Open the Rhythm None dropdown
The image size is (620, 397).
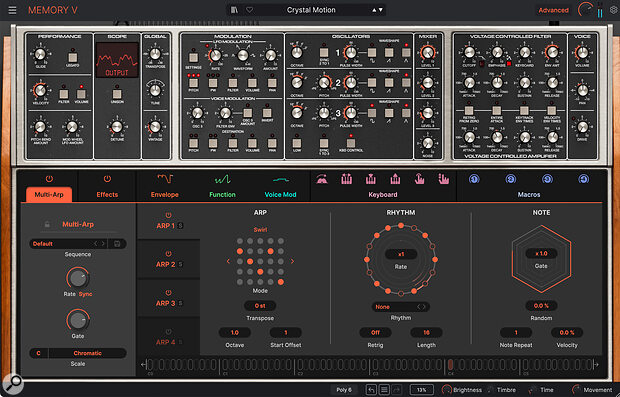click(x=401, y=307)
